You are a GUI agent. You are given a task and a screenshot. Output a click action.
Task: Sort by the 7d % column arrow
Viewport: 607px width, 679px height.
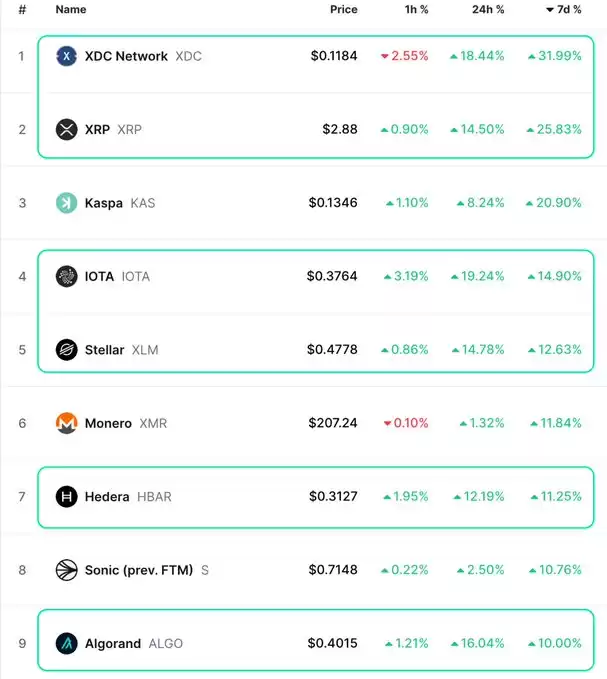550,10
